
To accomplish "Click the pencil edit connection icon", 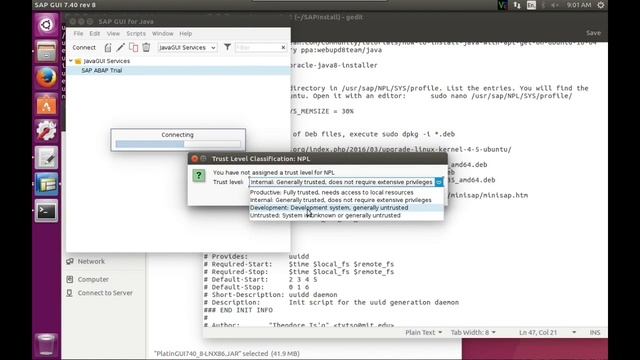I will pos(120,47).
